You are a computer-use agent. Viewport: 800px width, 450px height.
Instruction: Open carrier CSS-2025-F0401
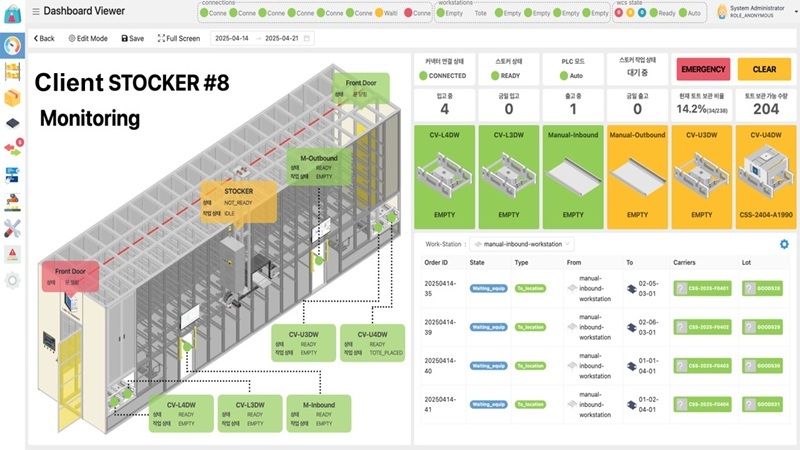[703, 288]
